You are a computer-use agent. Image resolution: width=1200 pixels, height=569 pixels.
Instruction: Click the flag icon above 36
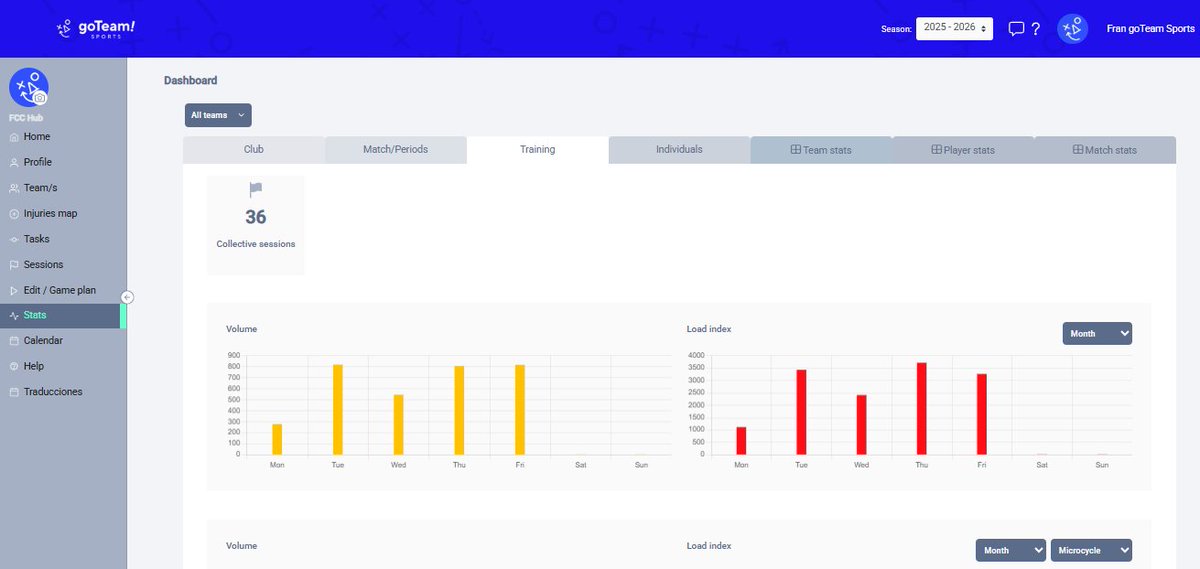tap(255, 189)
